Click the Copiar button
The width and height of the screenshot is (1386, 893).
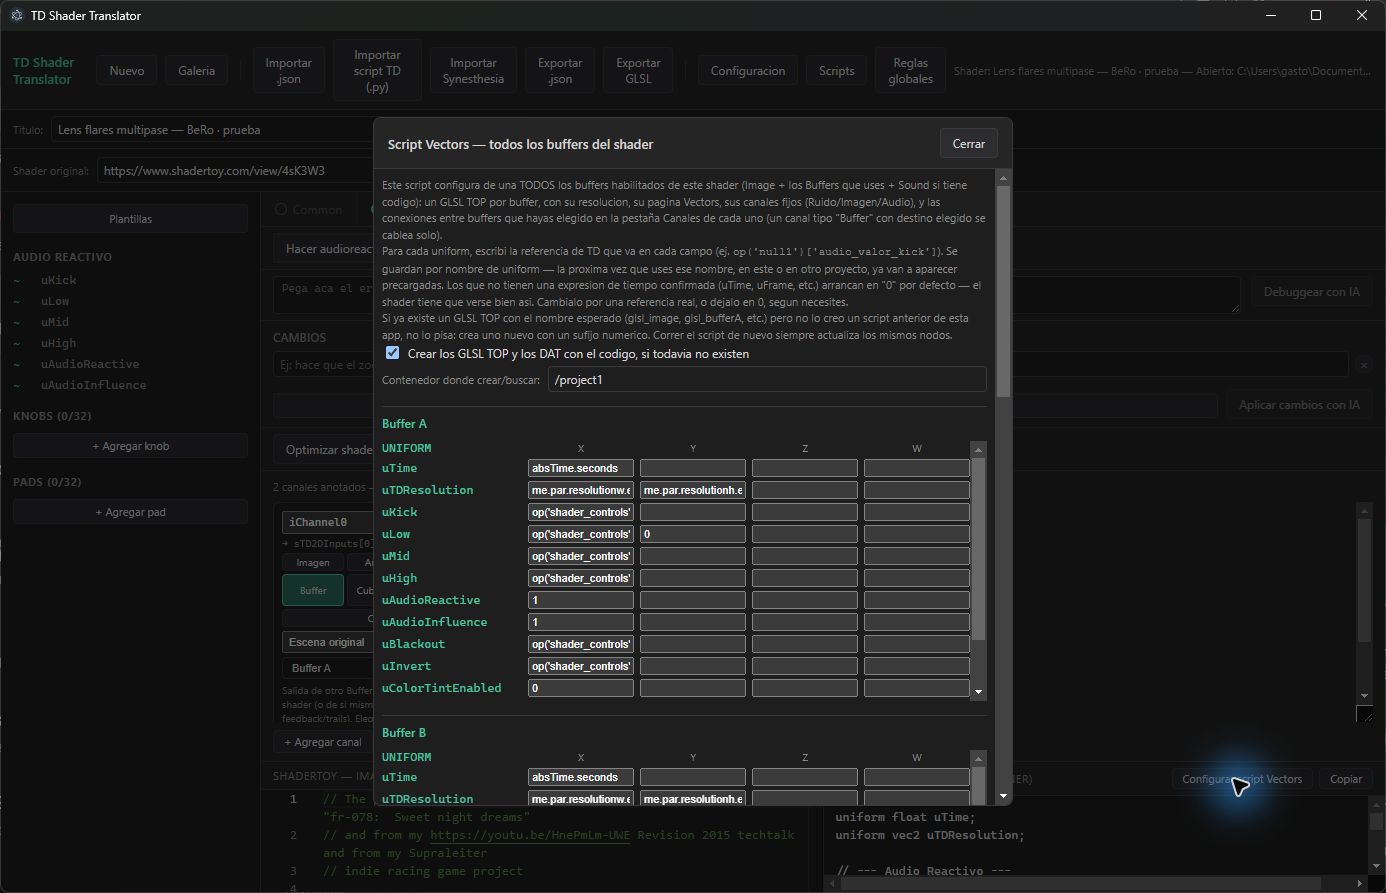click(x=1346, y=779)
